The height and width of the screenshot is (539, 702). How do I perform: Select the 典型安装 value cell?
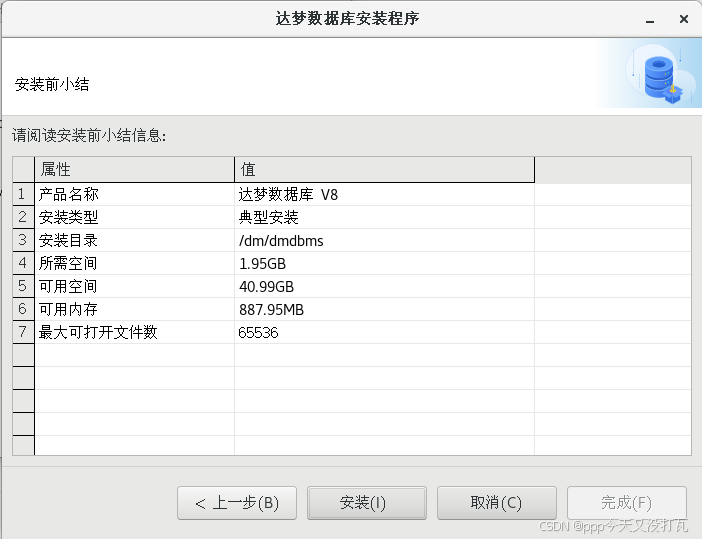[385, 217]
